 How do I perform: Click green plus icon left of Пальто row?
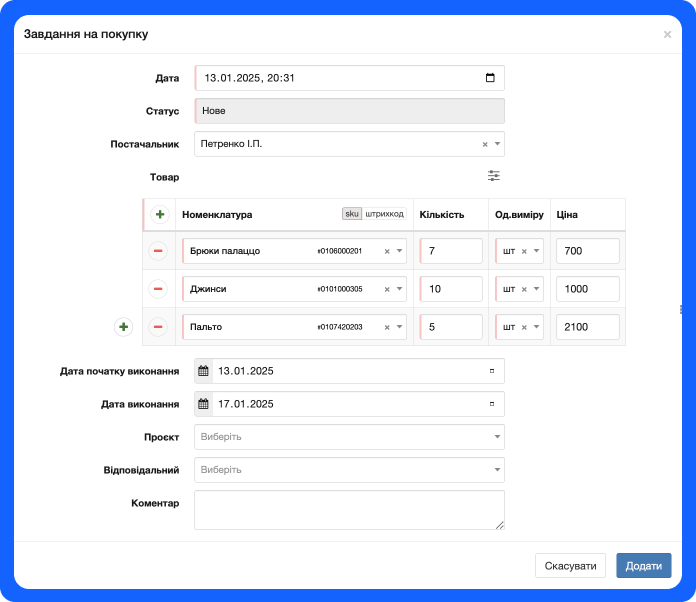coord(124,327)
